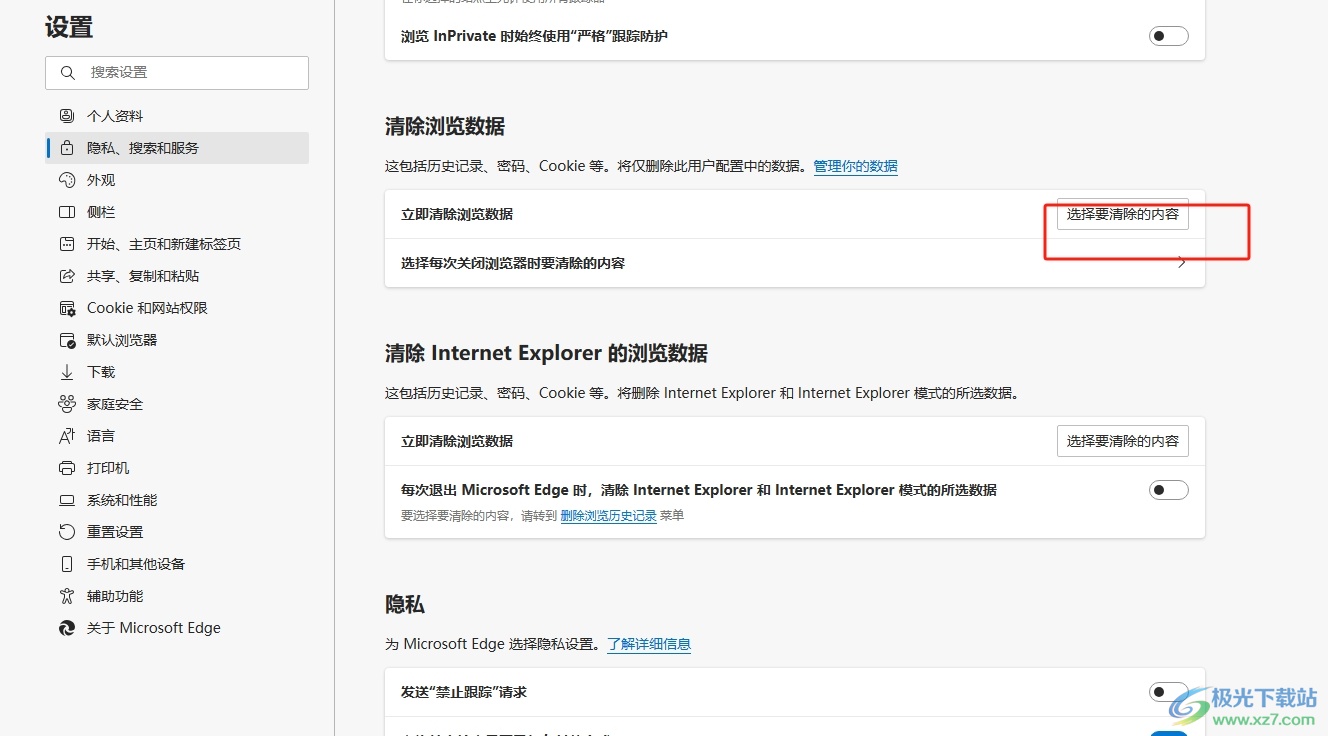Viewport: 1328px width, 736px height.
Task: Open the 选择每次关闭浏览器时要清除的内容 chevron arrow
Action: click(1181, 263)
